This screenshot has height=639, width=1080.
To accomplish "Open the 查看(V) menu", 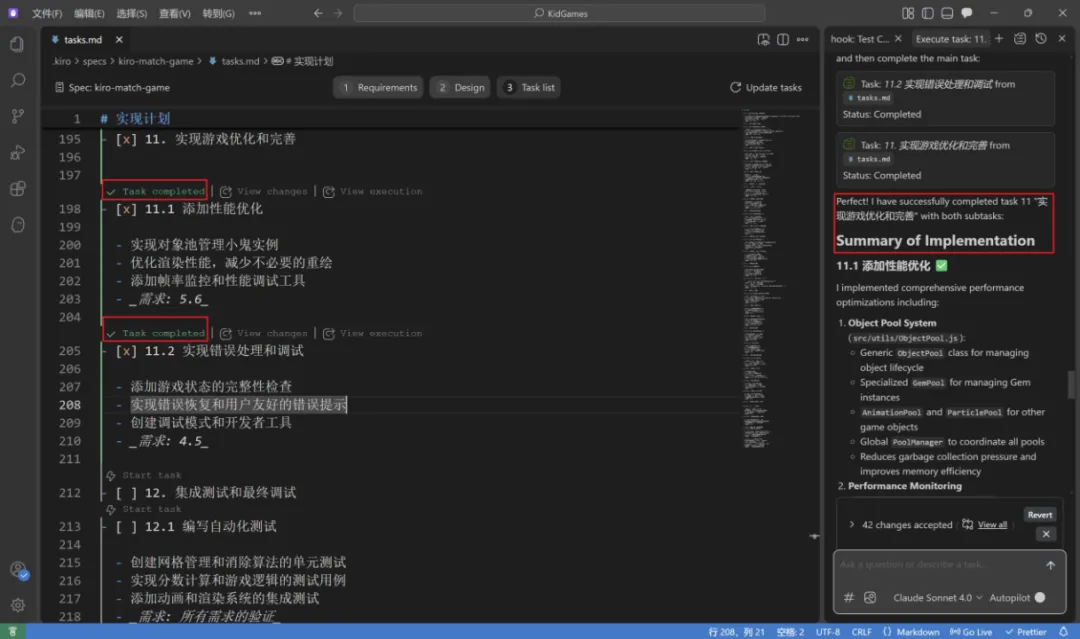I will [x=174, y=13].
